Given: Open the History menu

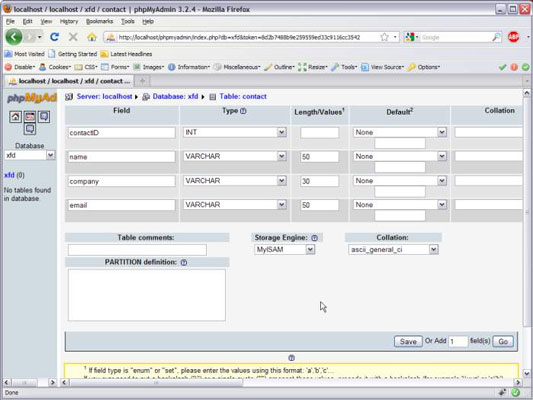Looking at the screenshot, I should [x=69, y=21].
